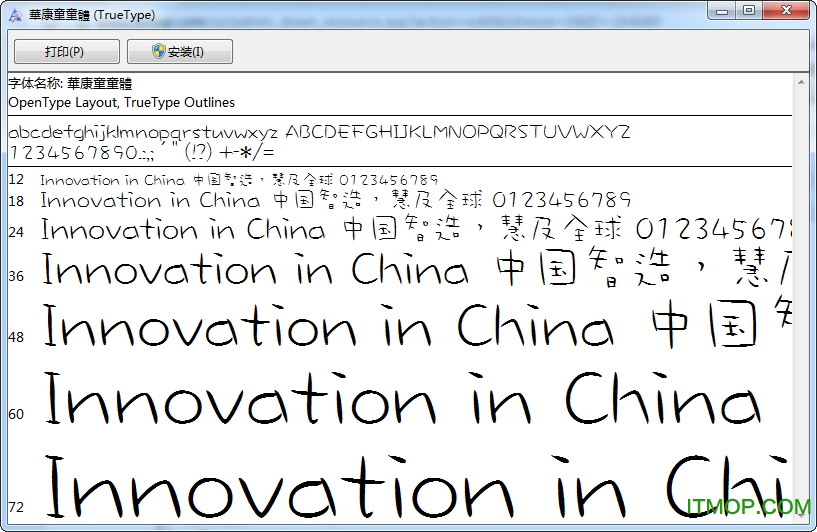Click the vertical scrollbar track
The width and height of the screenshot is (817, 532).
pyautogui.click(x=802, y=300)
